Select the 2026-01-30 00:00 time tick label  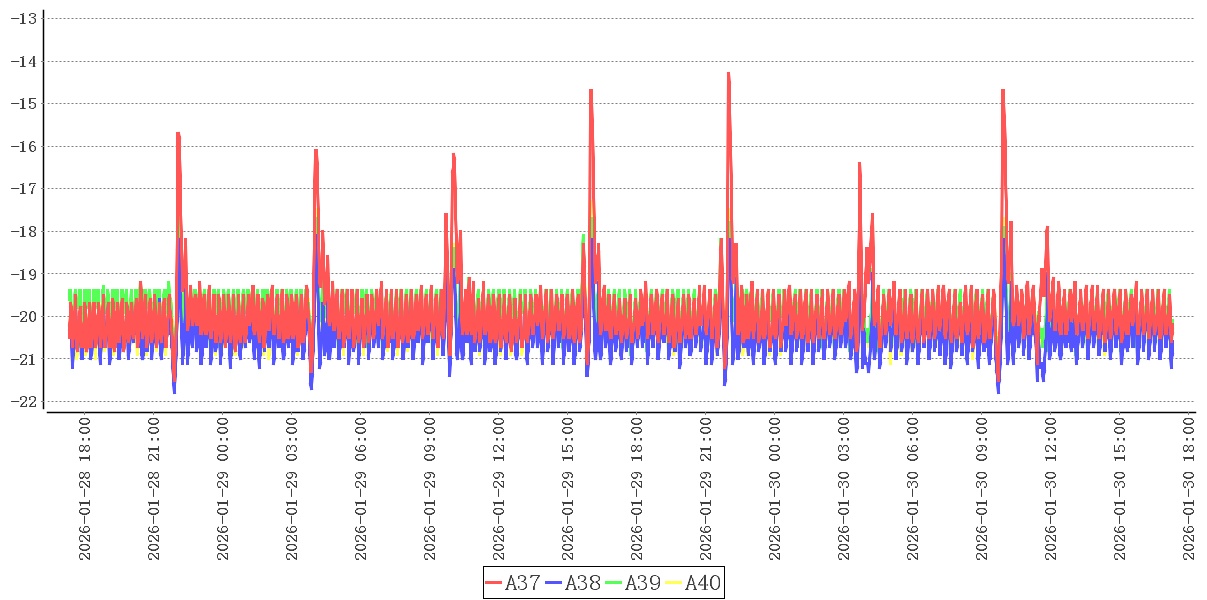[x=775, y=489]
